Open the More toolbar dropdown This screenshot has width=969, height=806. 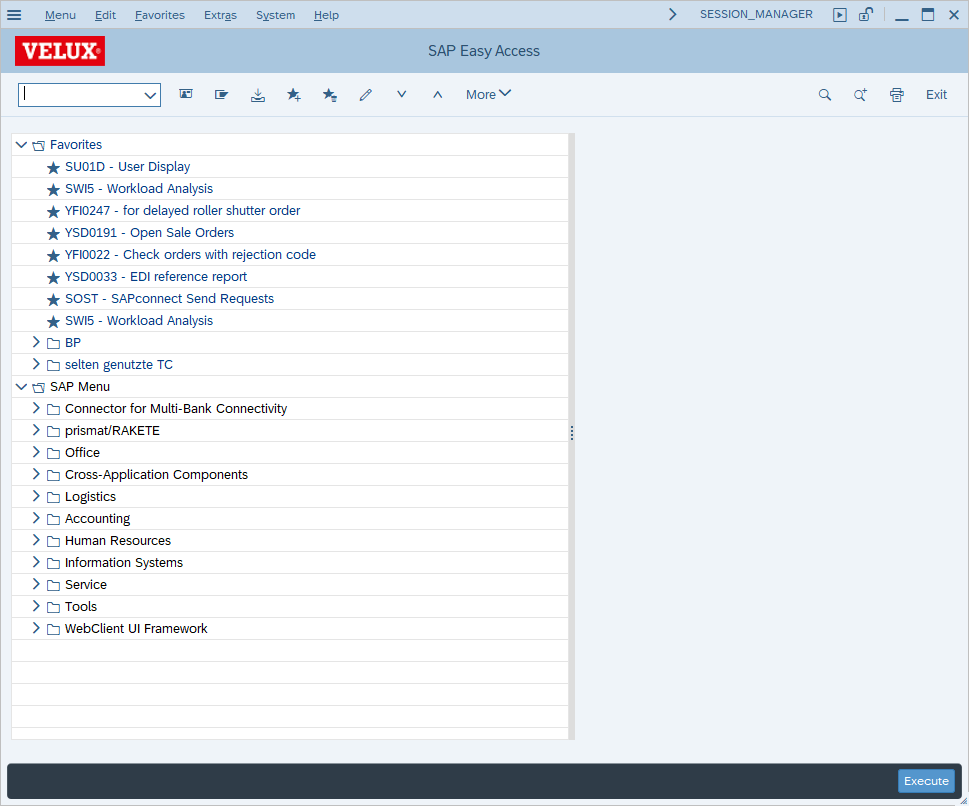[x=488, y=95]
